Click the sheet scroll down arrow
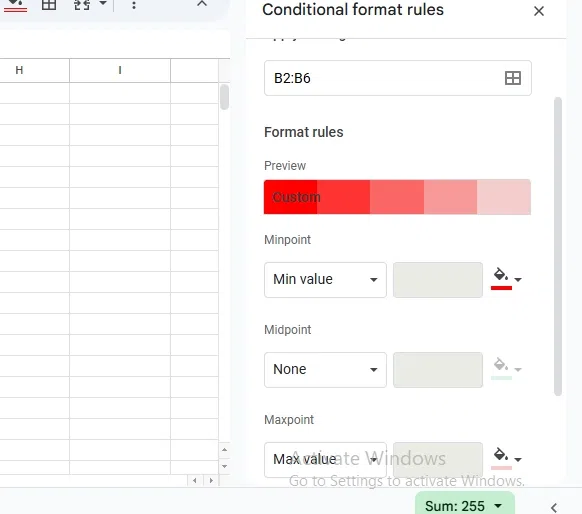The height and width of the screenshot is (514, 582). (224, 466)
